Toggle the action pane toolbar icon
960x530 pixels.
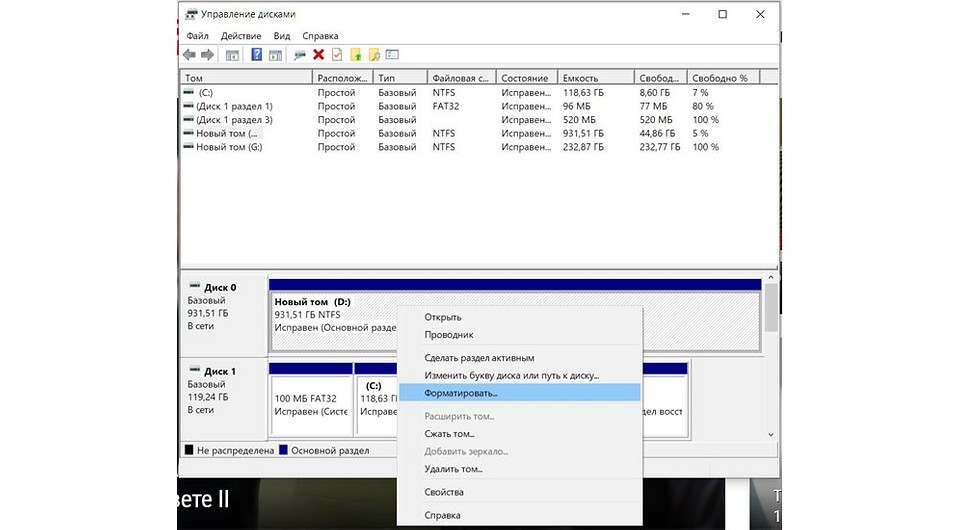click(x=276, y=55)
